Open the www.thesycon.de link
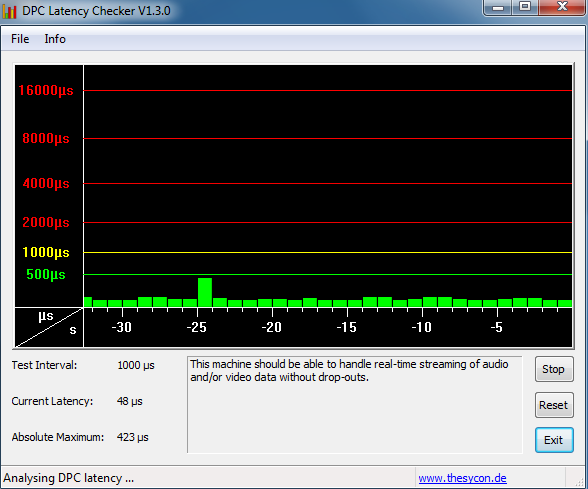The image size is (588, 489). 462,478
